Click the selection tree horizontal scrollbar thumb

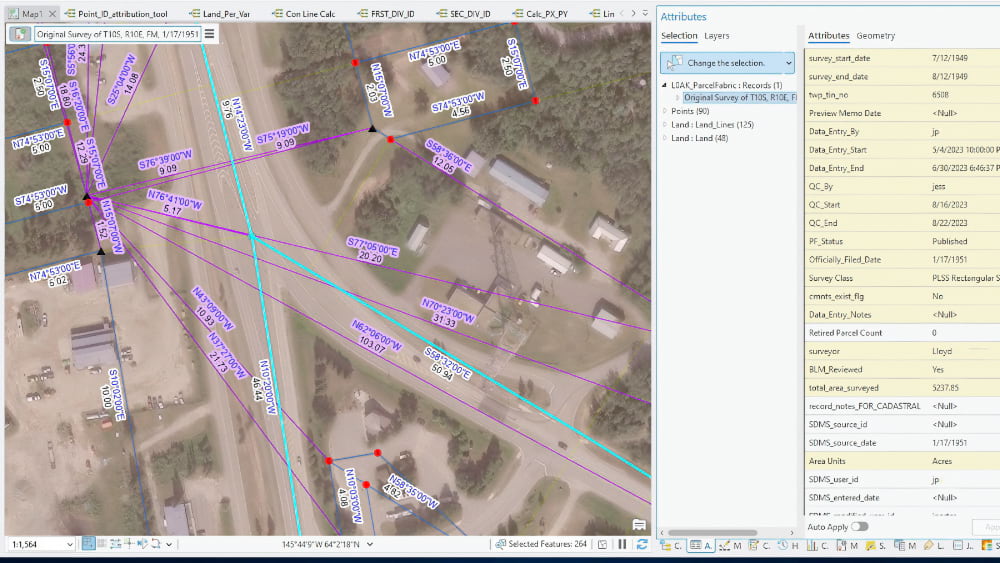pyautogui.click(x=712, y=532)
